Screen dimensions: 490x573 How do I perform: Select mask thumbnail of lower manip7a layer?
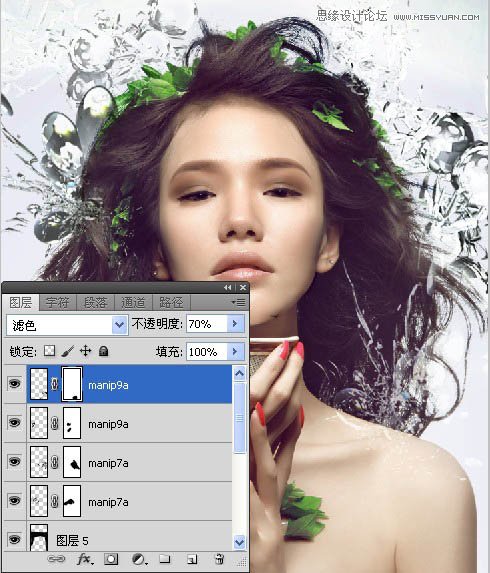coord(72,501)
